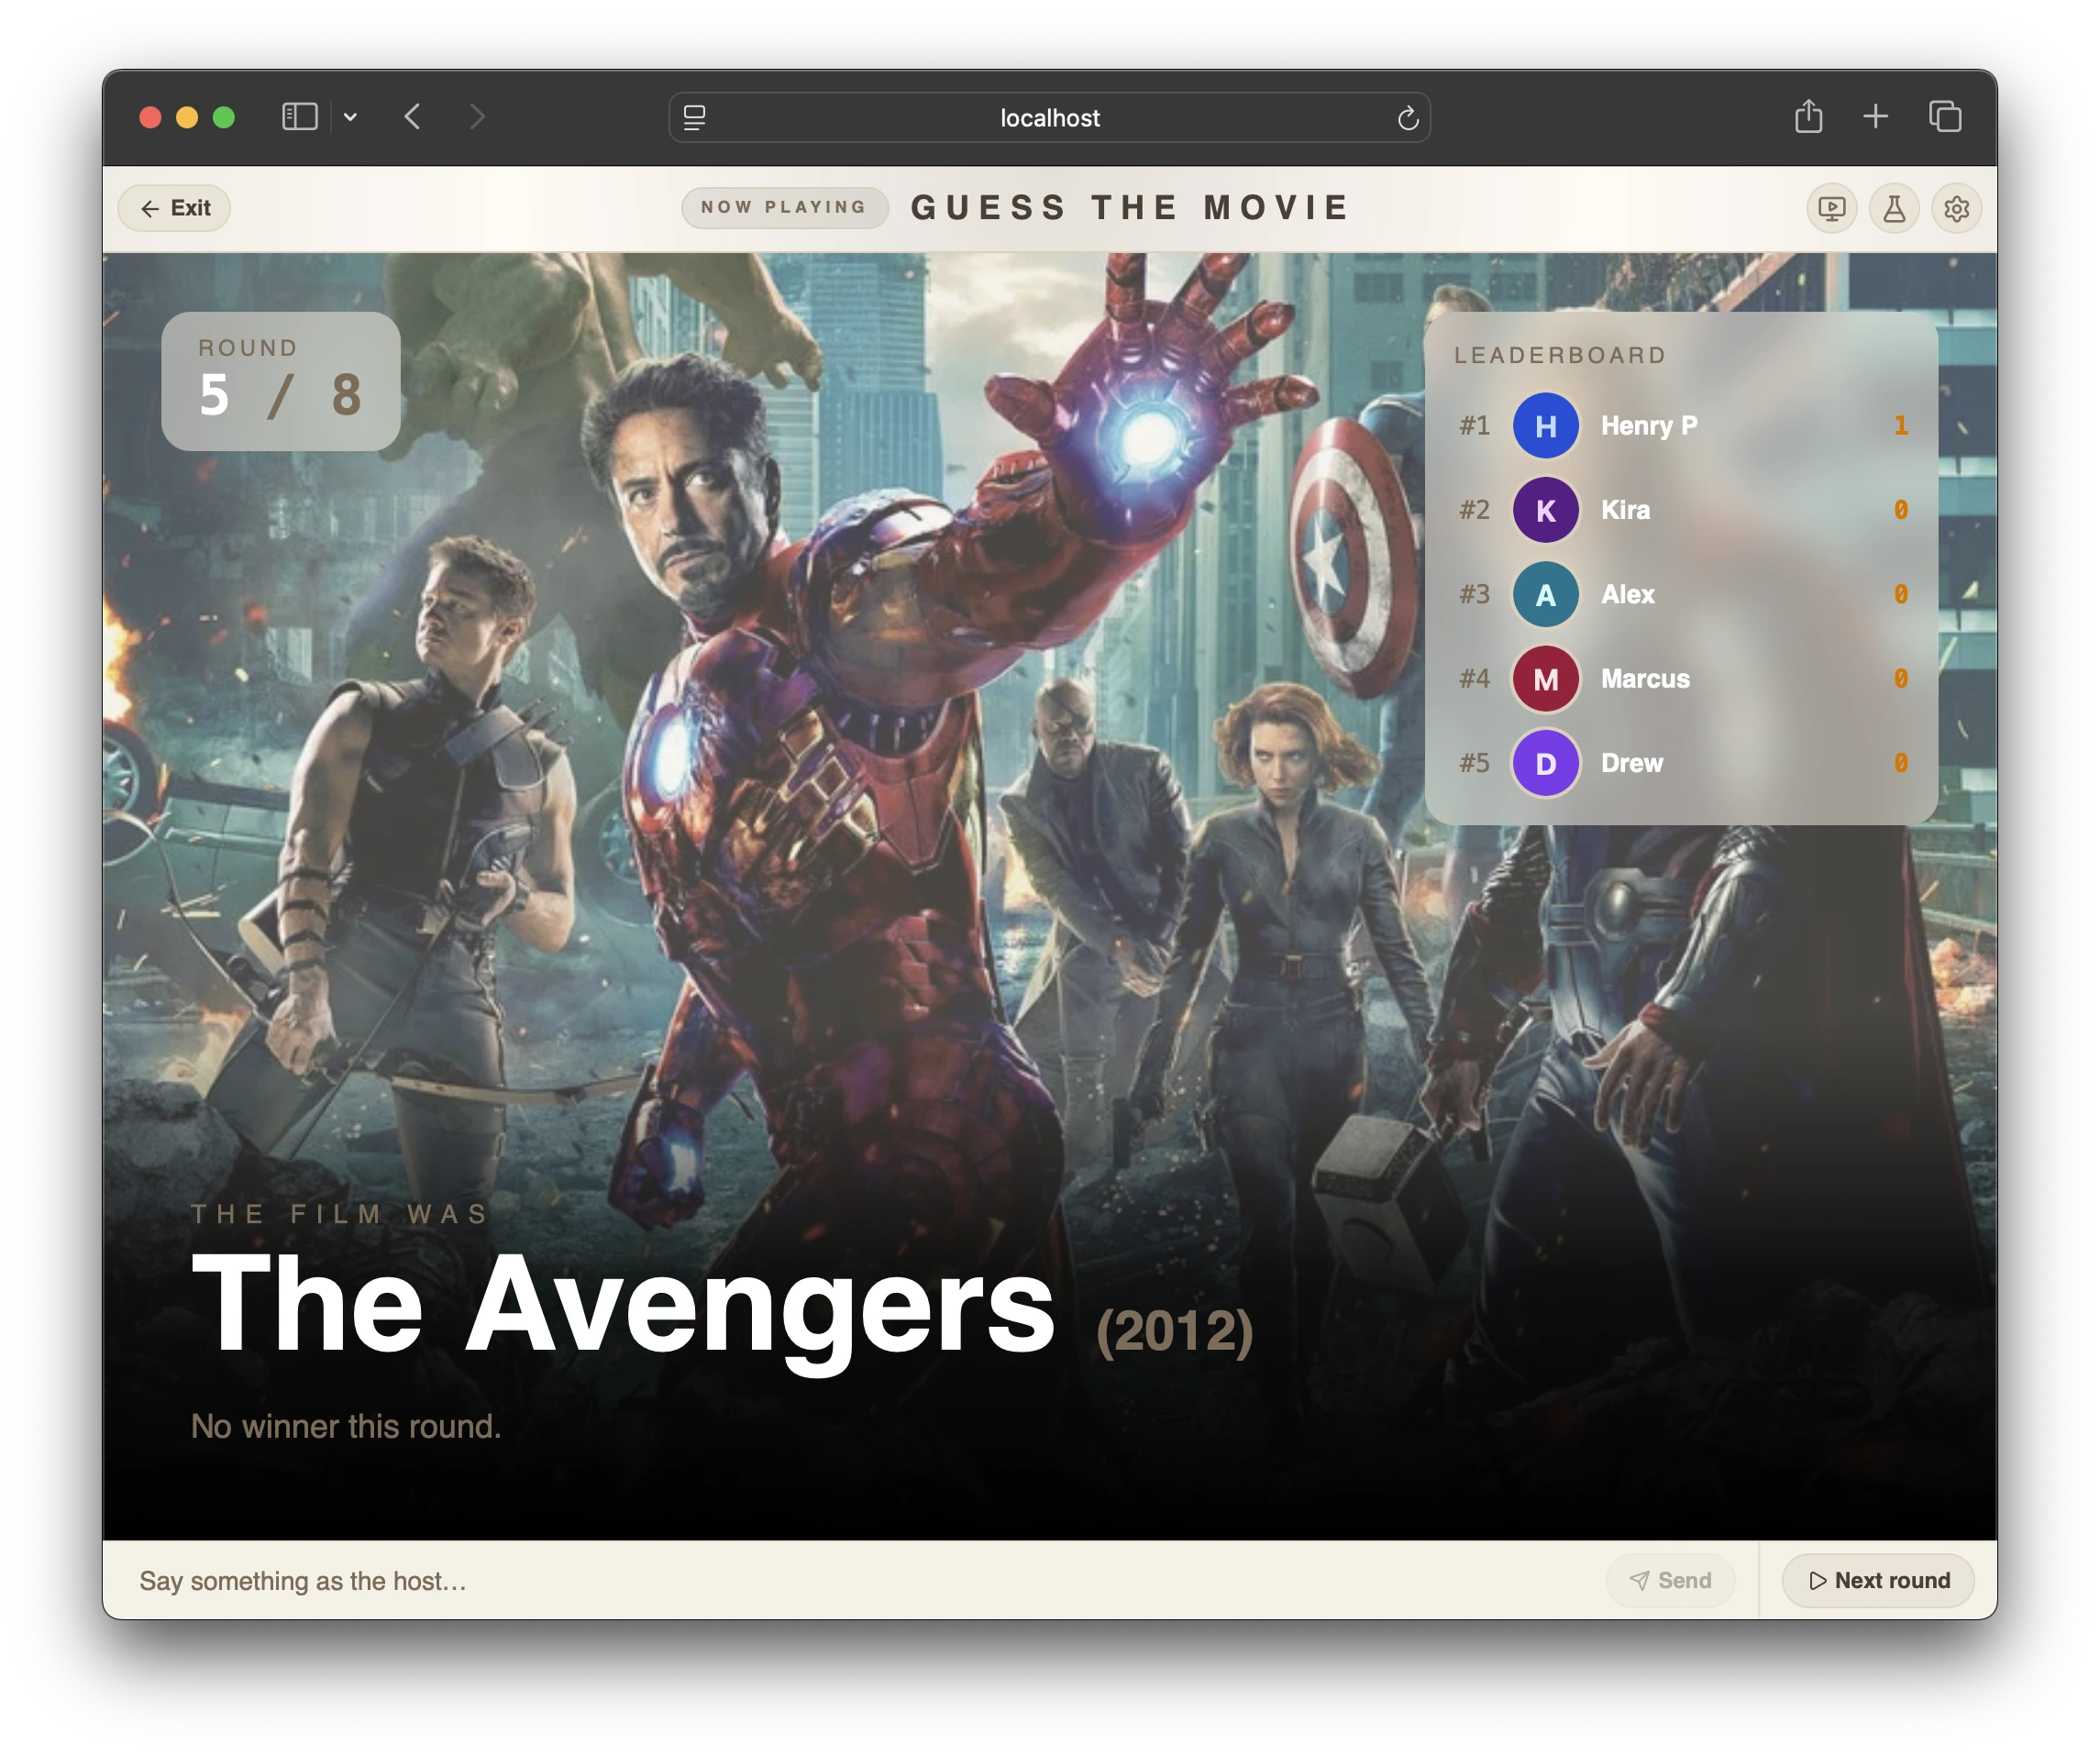Click the name Alex
Screen dimensions: 2100x1755
click(x=1627, y=595)
